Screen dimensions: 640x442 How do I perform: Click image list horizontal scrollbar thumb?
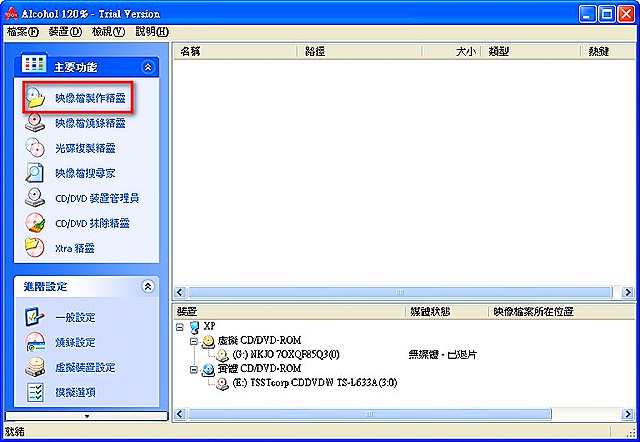point(400,292)
